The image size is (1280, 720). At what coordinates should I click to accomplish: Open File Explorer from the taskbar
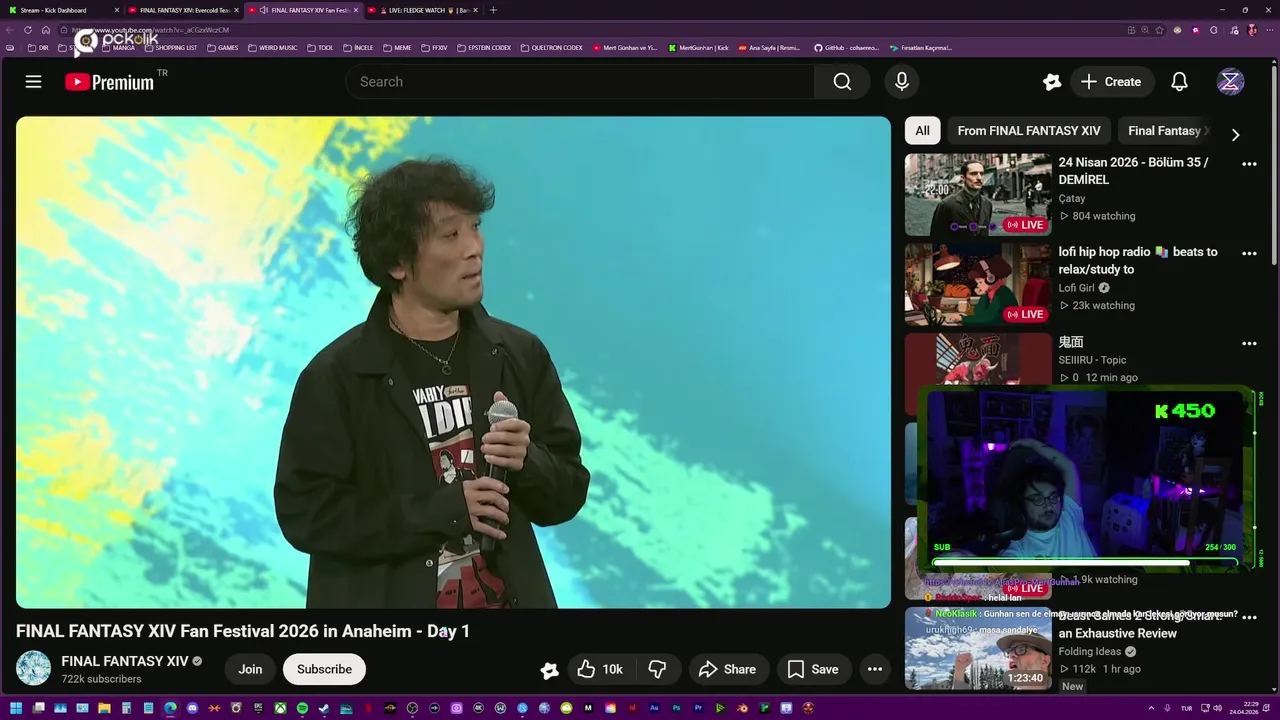point(104,709)
